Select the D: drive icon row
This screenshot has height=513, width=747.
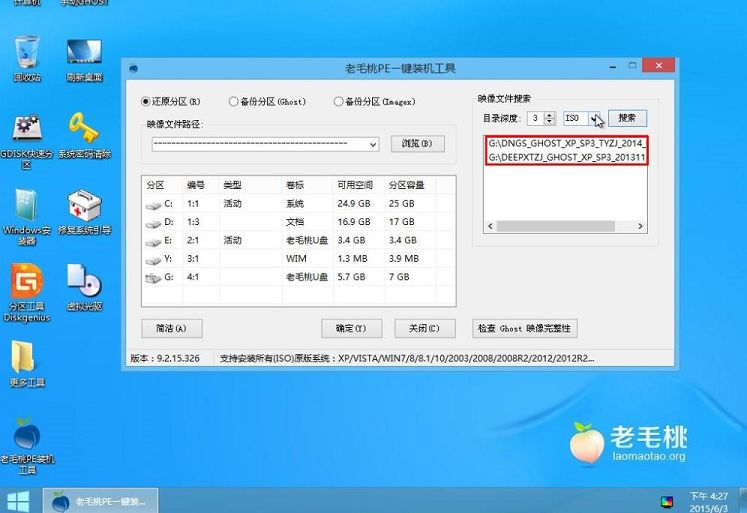[x=300, y=222]
